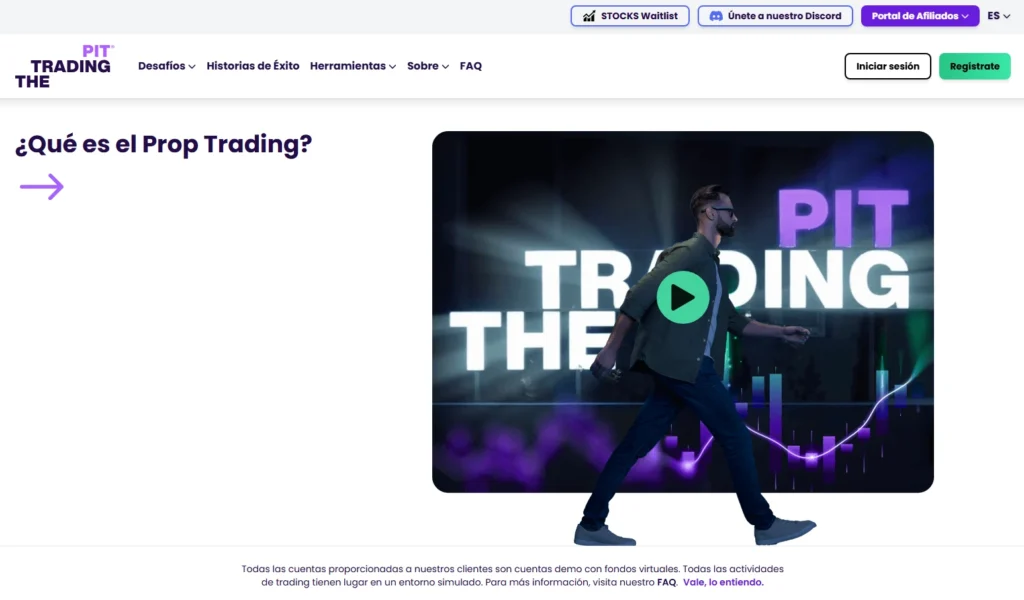Click the stock chart icon in STOCKS Waitlist

click(589, 16)
